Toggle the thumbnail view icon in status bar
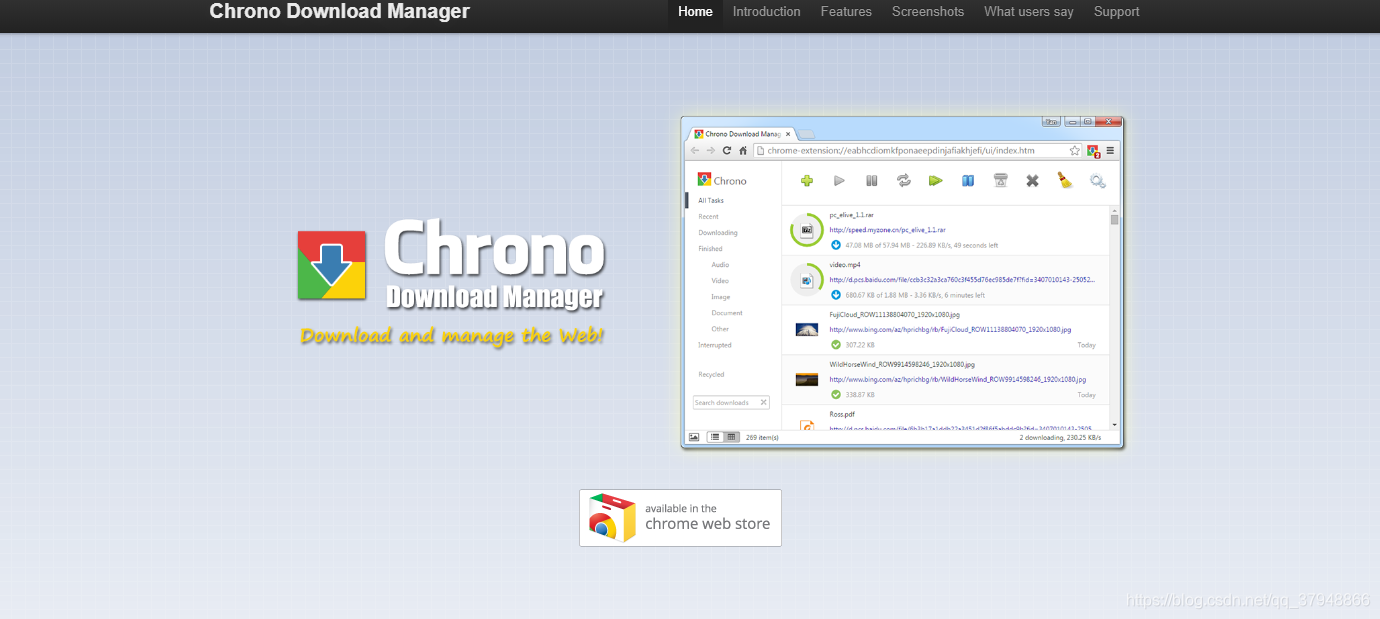Viewport: 1380px width, 619px height. [694, 437]
